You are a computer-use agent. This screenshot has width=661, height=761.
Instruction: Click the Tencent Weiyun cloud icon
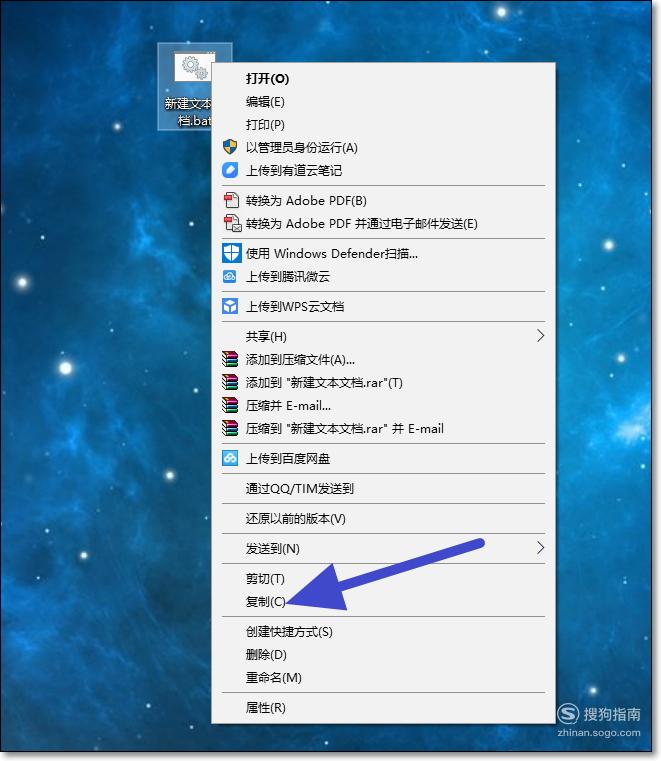[229, 277]
